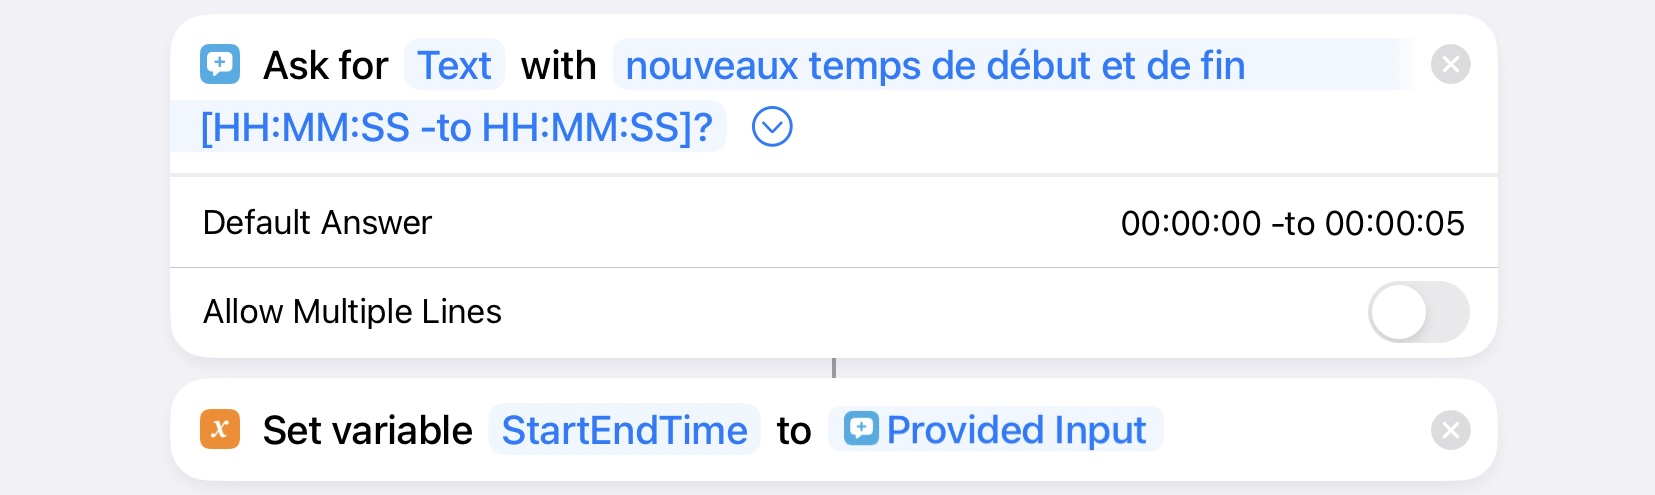This screenshot has width=1655, height=495.
Task: Collapse the Ask for action options chevron
Action: click(x=772, y=127)
